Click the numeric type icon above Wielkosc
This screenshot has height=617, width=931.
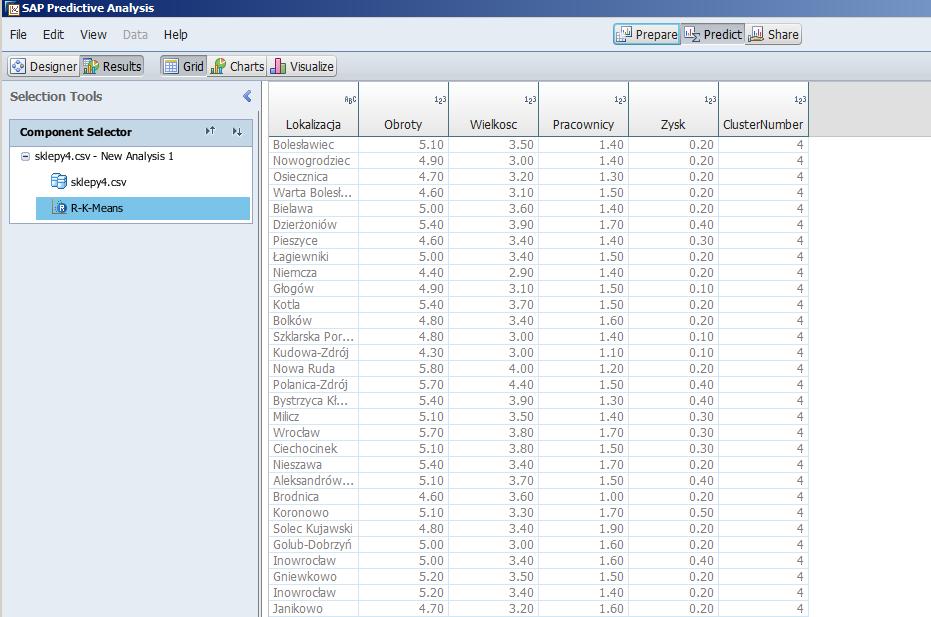530,100
